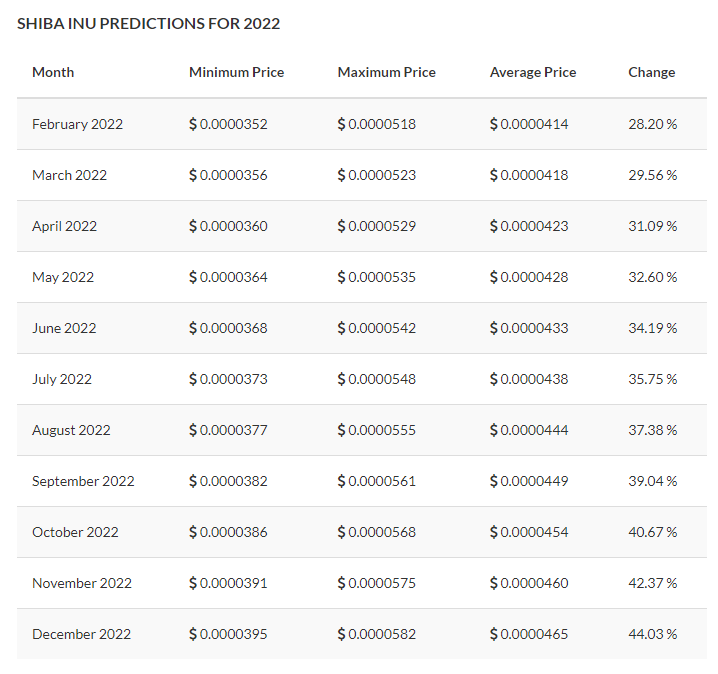Click the Average Price column header
This screenshot has width=718, height=674.
click(x=533, y=72)
